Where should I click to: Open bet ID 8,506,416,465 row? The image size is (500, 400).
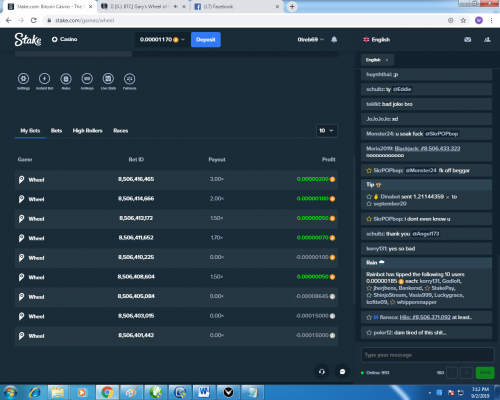point(176,179)
